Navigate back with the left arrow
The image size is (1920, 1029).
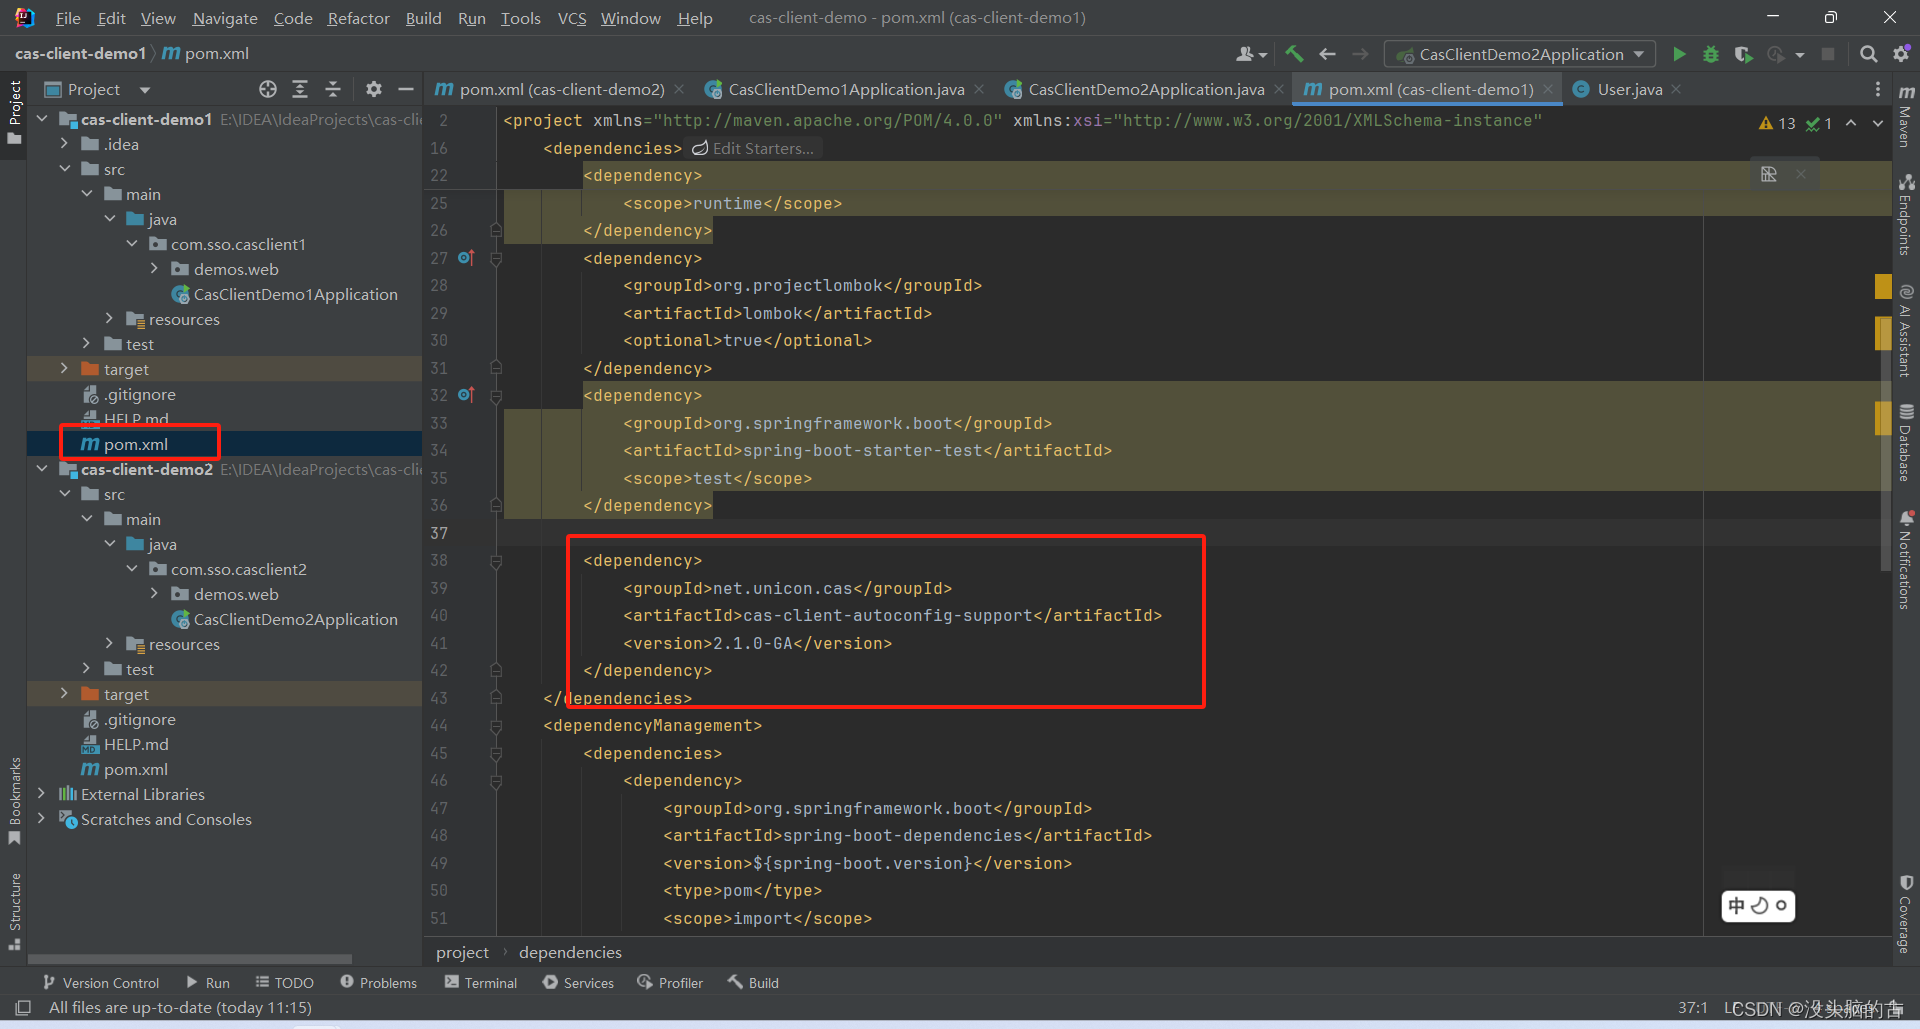tap(1327, 54)
